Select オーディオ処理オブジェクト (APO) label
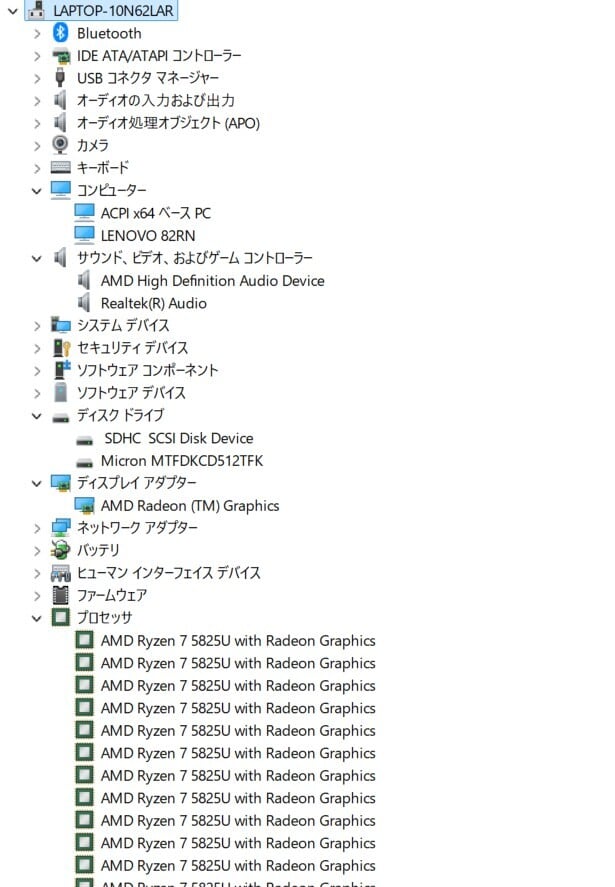Screen dimensions: 615x887 click(x=169, y=123)
